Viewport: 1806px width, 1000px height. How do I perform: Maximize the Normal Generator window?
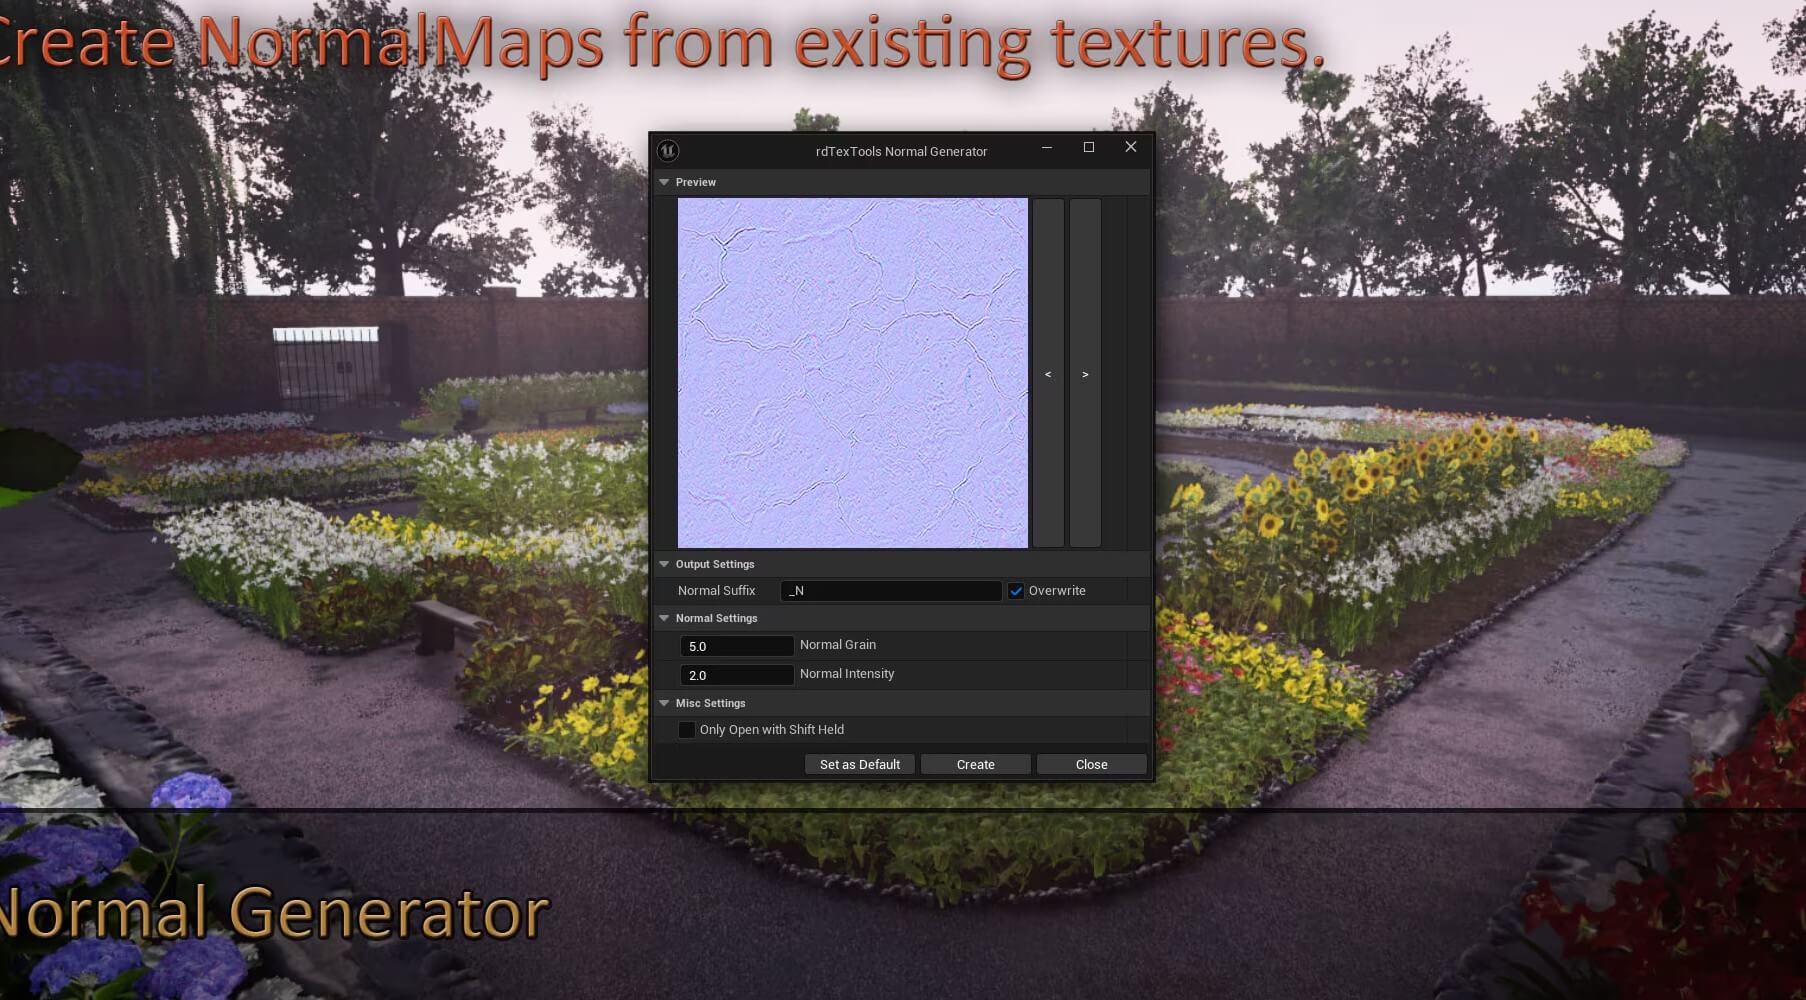[x=1089, y=147]
